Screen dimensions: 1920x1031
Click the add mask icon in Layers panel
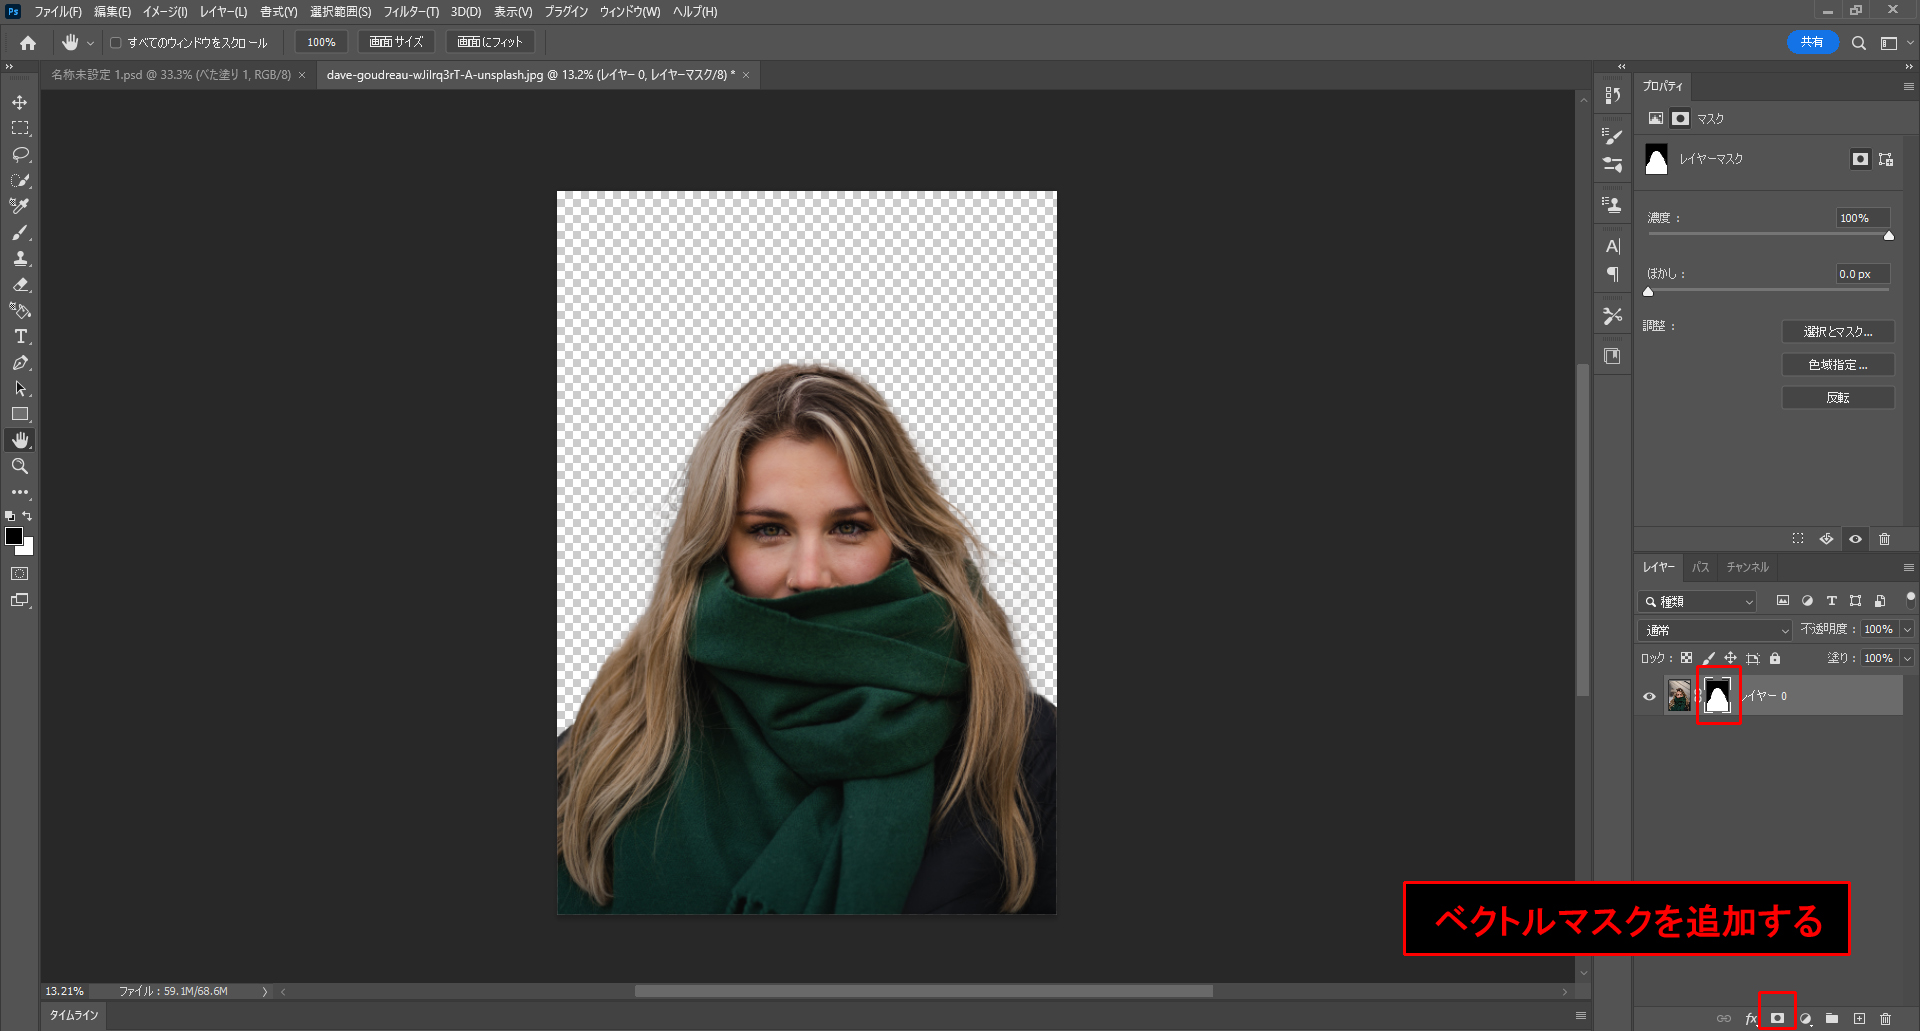[1777, 1018]
